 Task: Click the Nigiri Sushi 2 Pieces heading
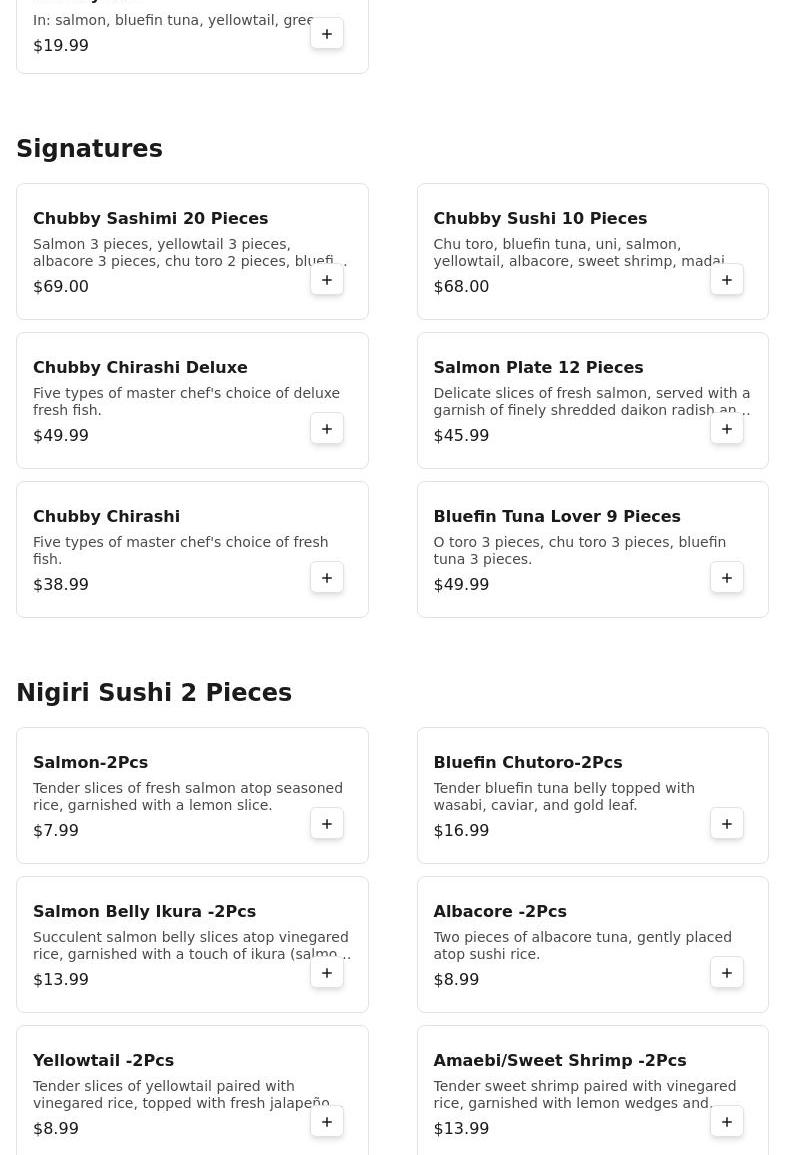pyautogui.click(x=154, y=693)
